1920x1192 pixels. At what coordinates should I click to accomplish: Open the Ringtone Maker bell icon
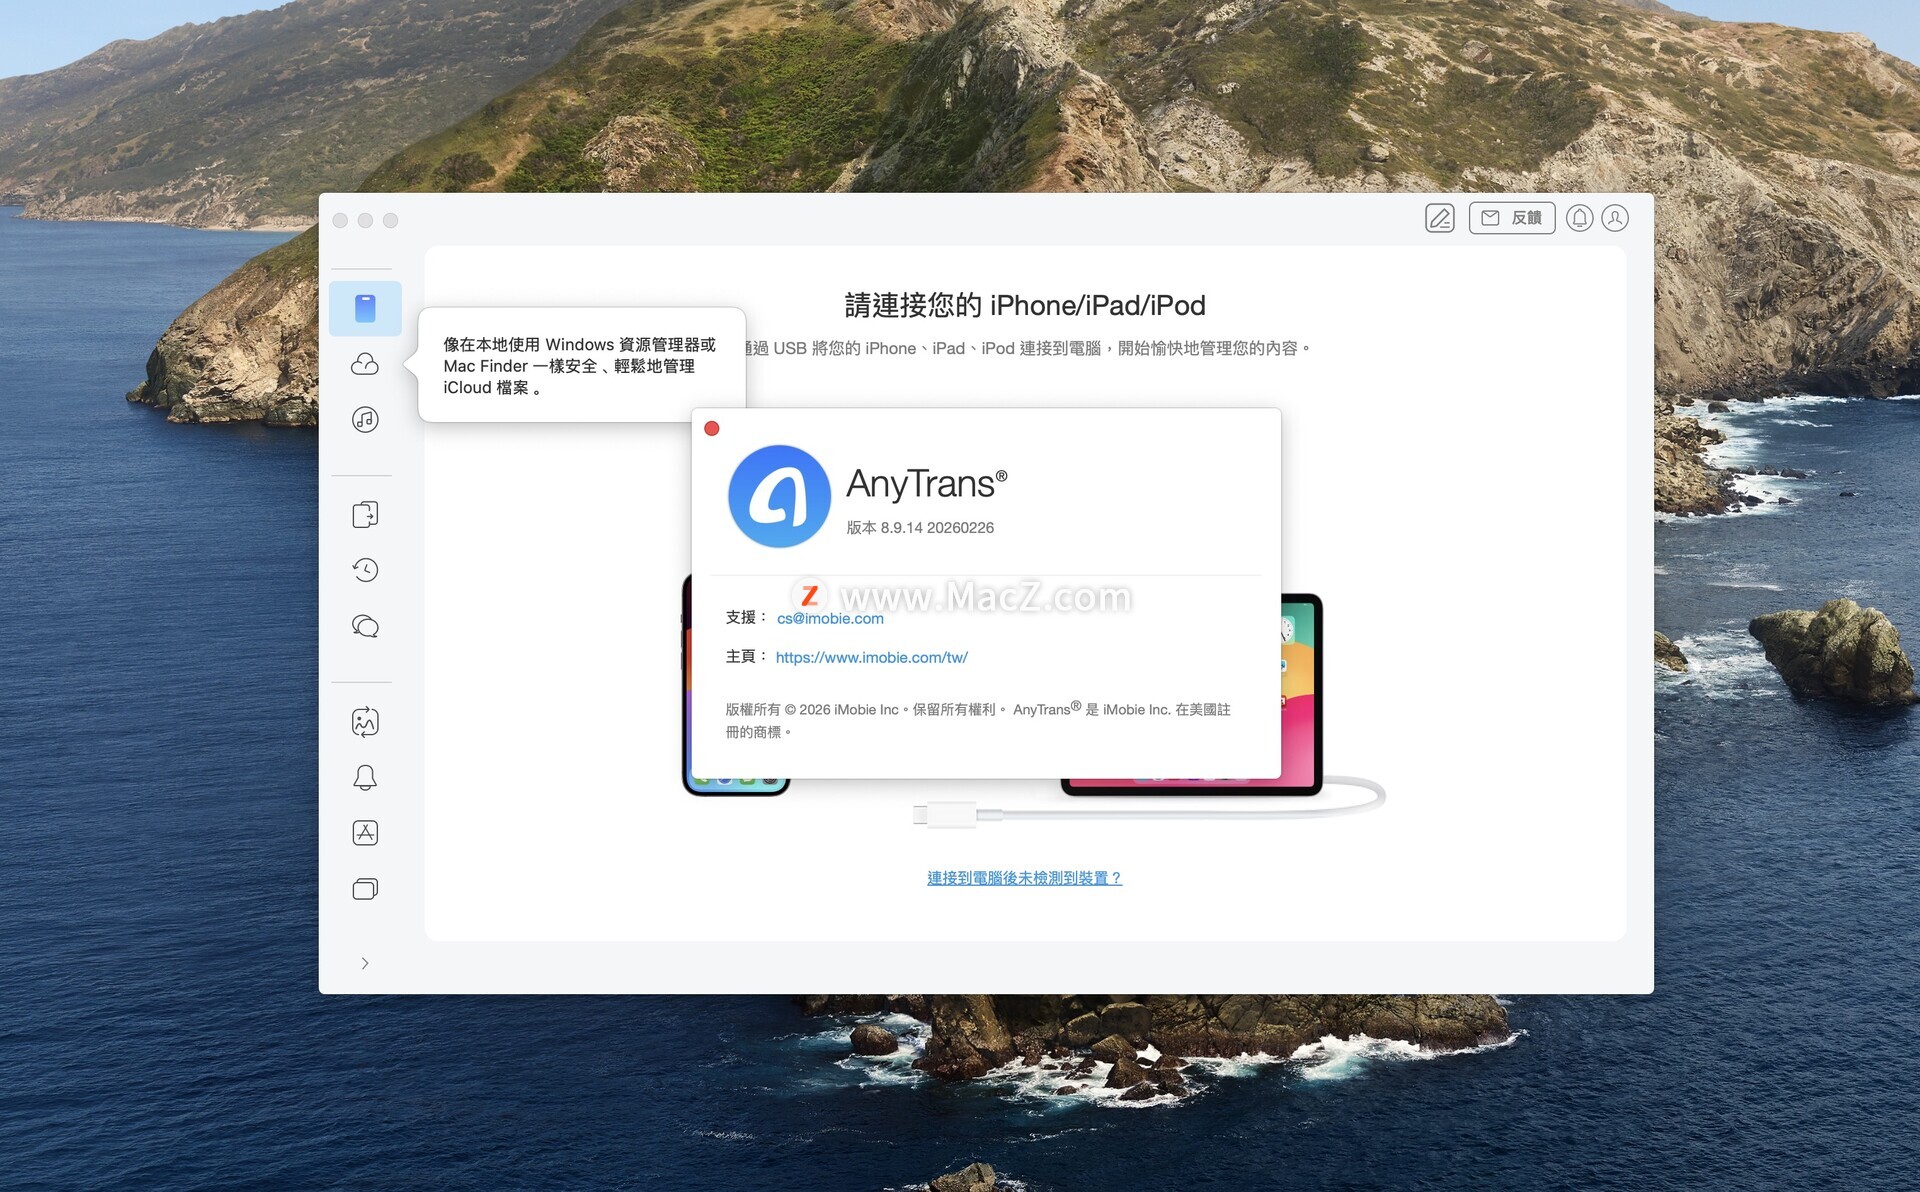365,777
